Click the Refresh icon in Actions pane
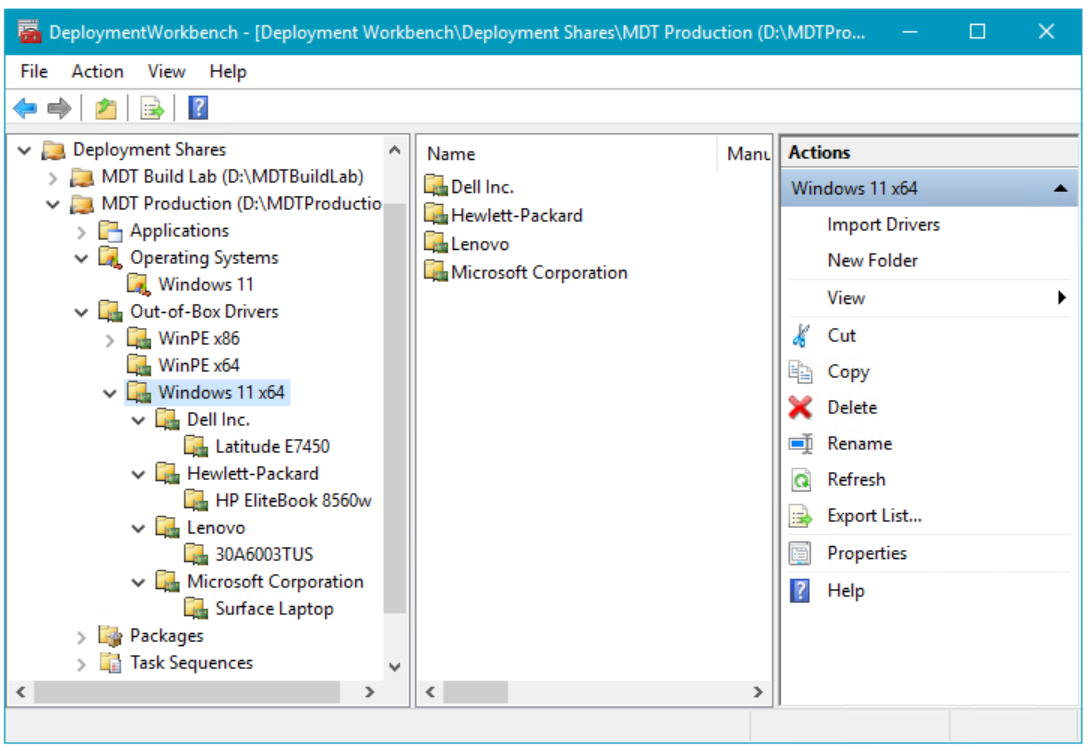The width and height of the screenshot is (1090, 751). tap(800, 480)
